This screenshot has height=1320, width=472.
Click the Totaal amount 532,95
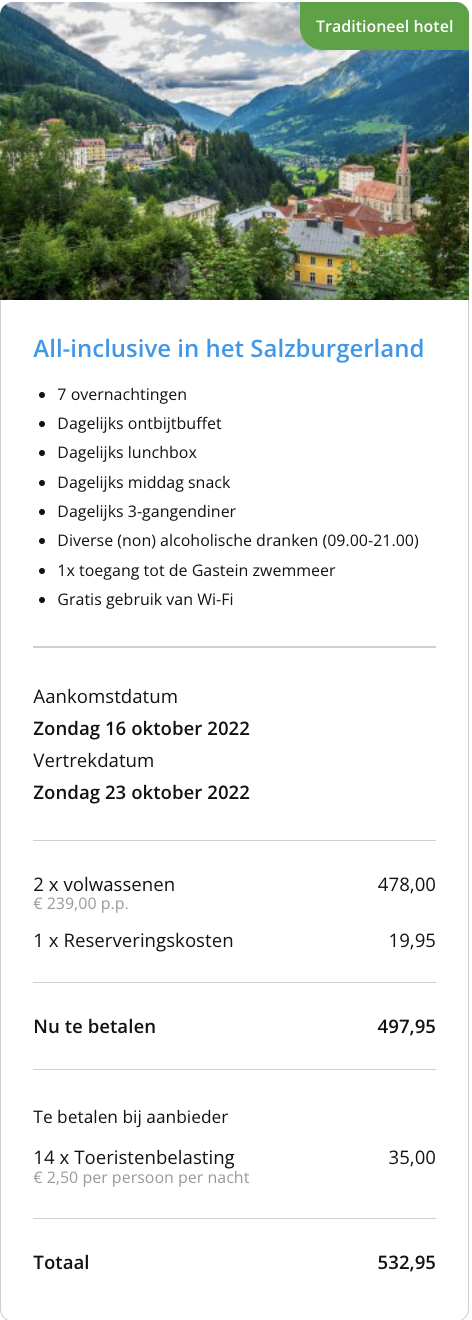click(406, 1263)
